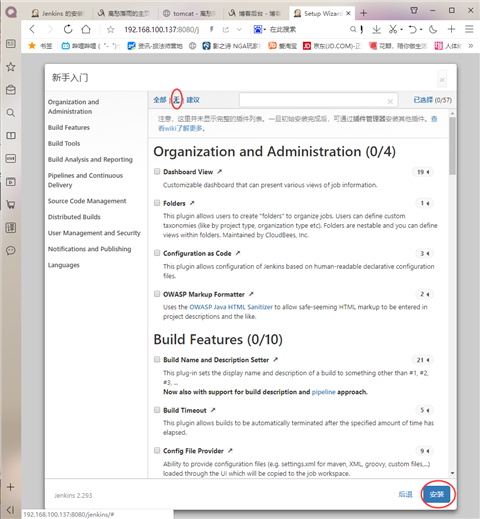Expand Dashboard View dependencies badge 19
This screenshot has height=519, width=480.
pyautogui.click(x=423, y=172)
